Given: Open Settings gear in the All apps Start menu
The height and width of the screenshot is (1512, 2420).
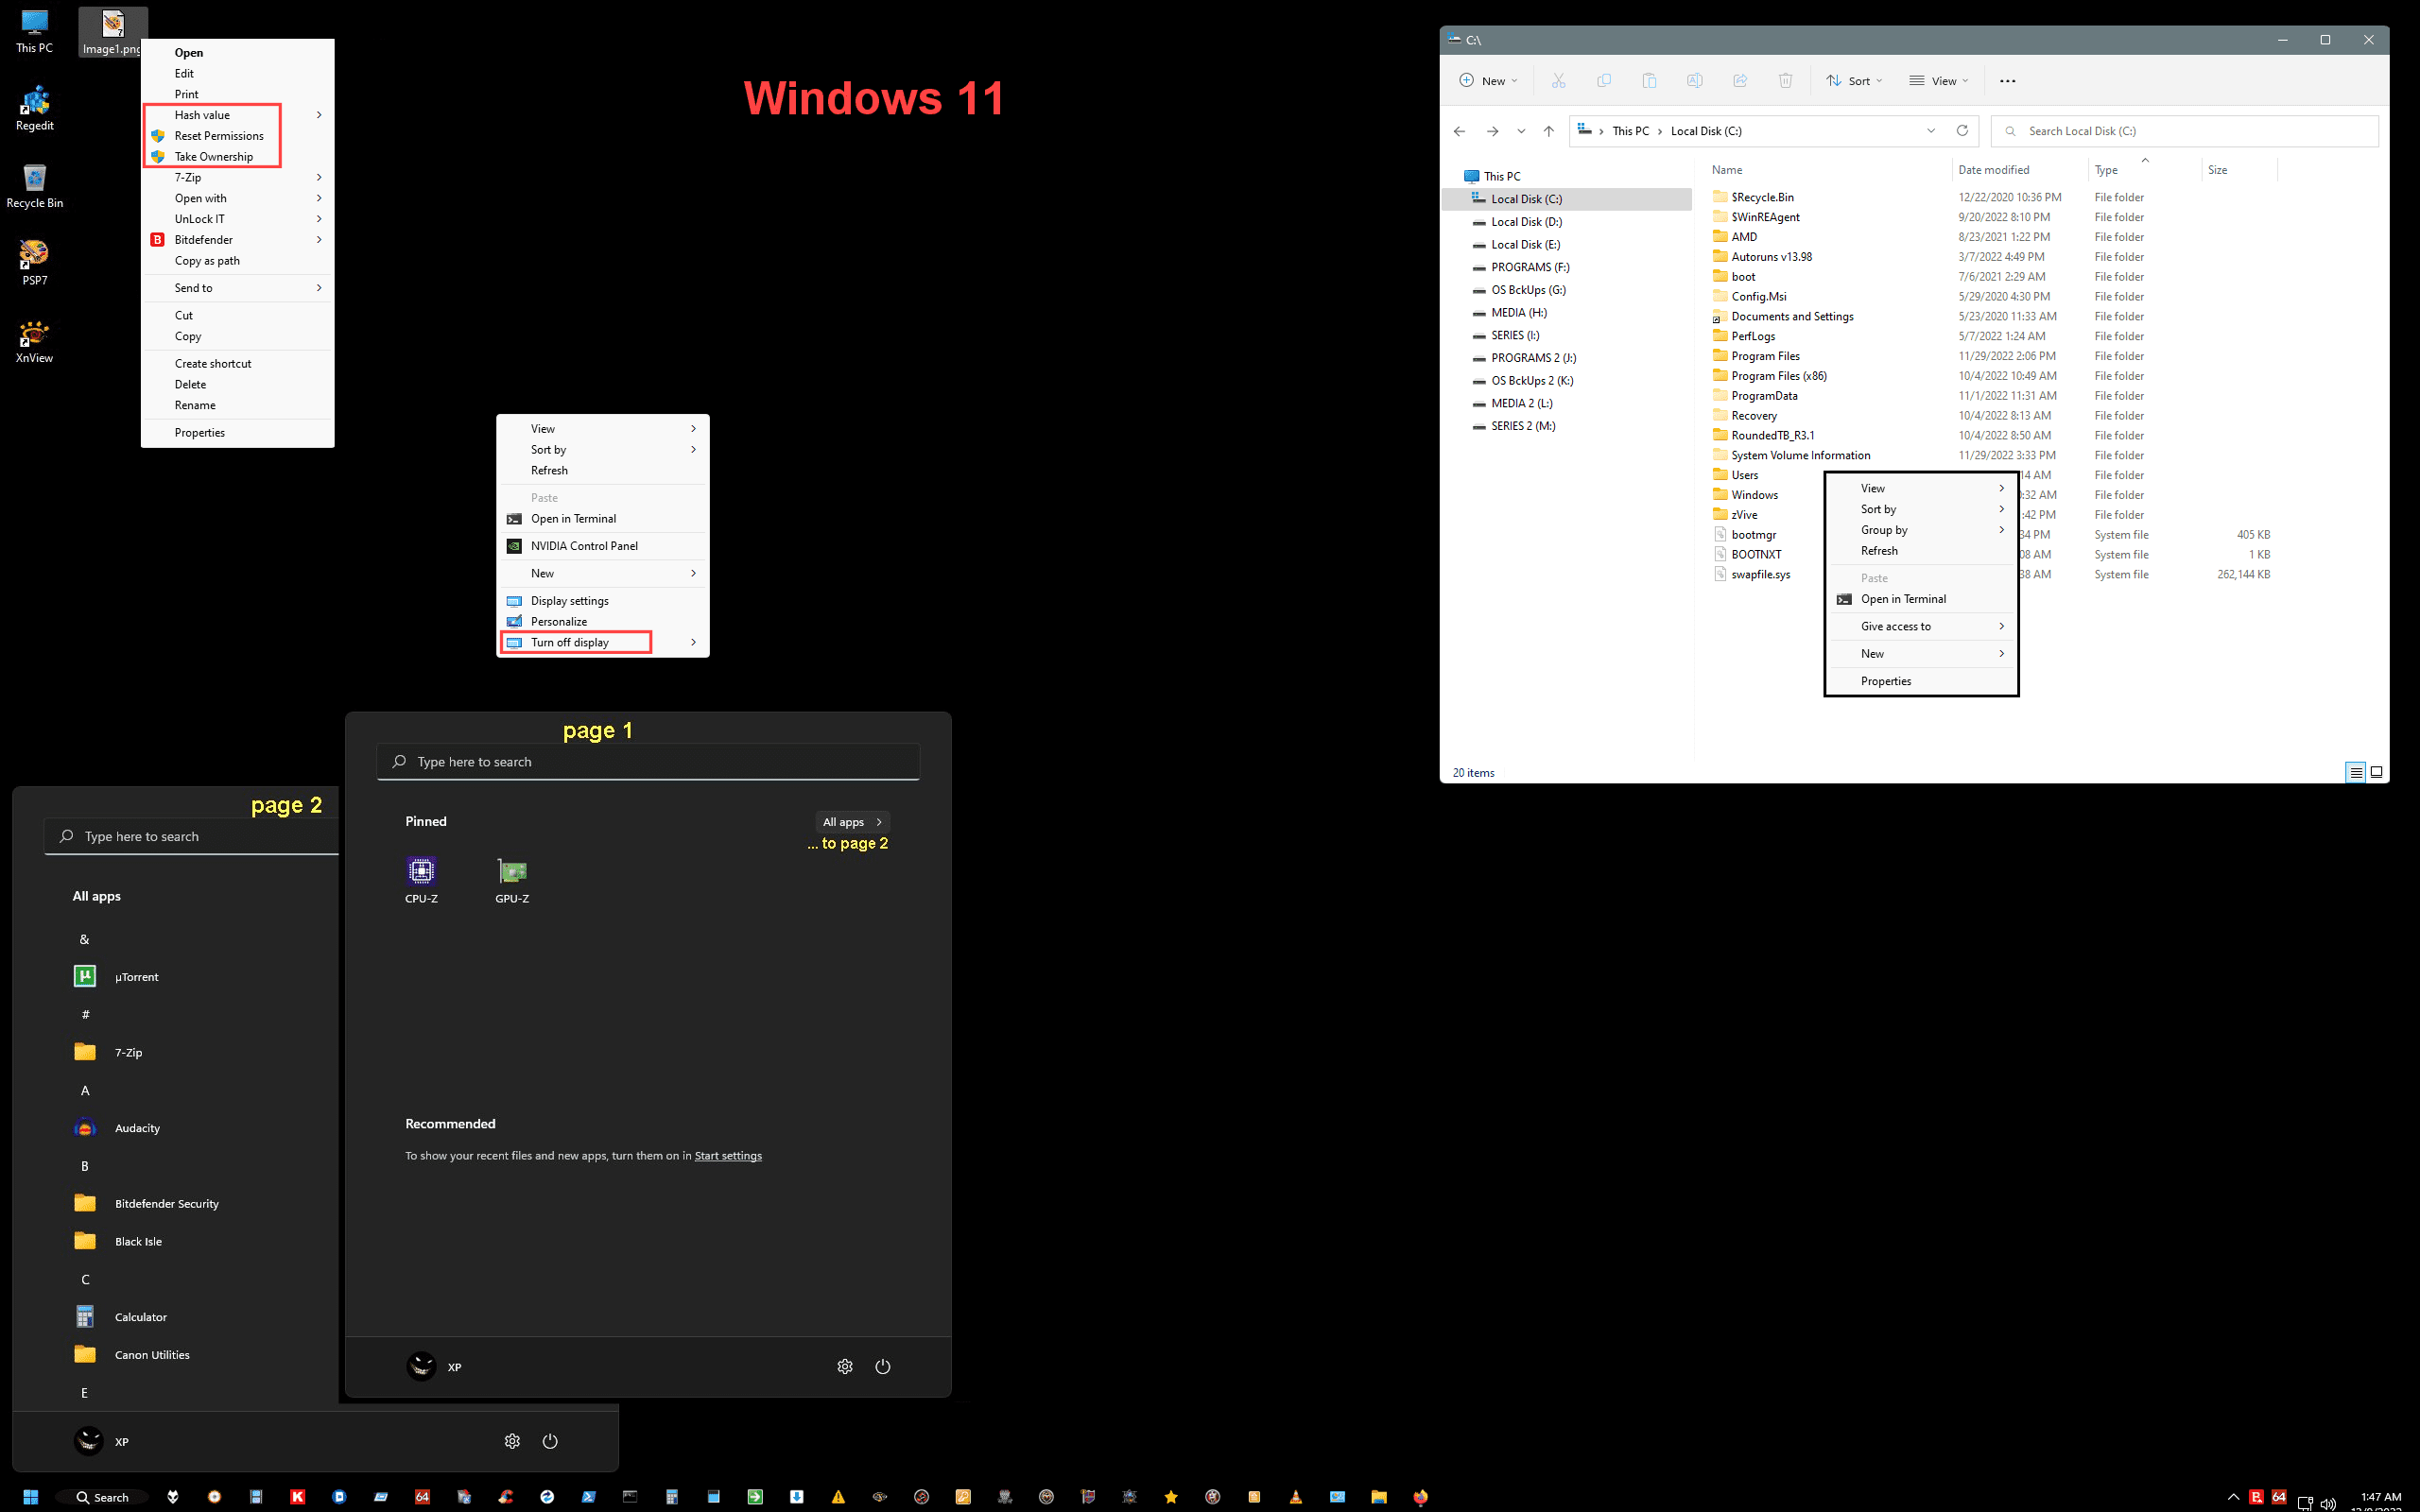Looking at the screenshot, I should click(x=512, y=1441).
